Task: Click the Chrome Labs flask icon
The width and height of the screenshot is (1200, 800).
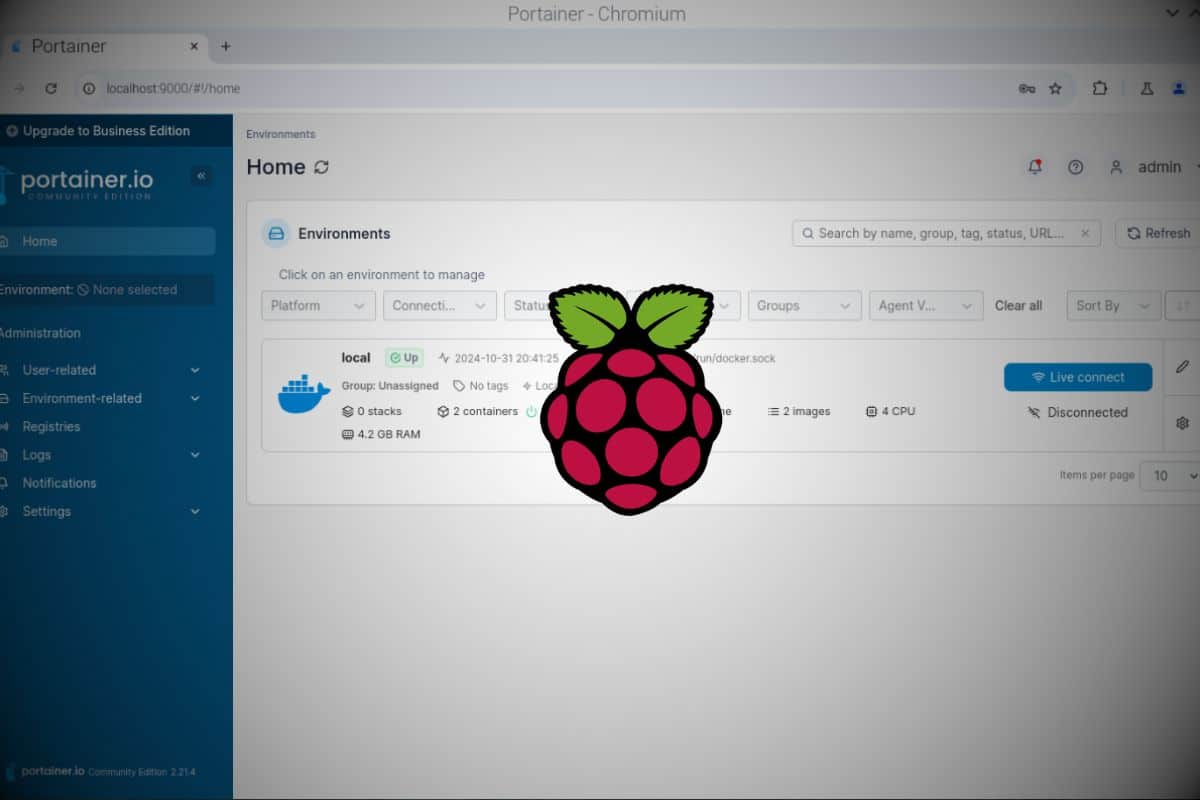Action: [1148, 88]
